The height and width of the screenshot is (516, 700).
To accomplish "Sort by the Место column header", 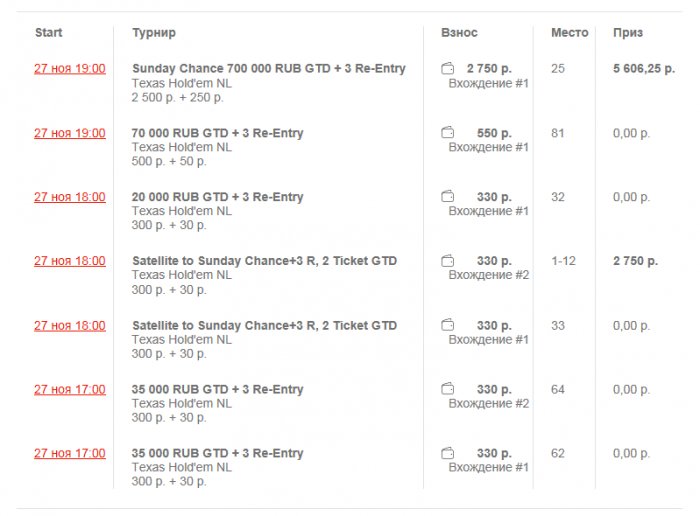I will pyautogui.click(x=569, y=33).
